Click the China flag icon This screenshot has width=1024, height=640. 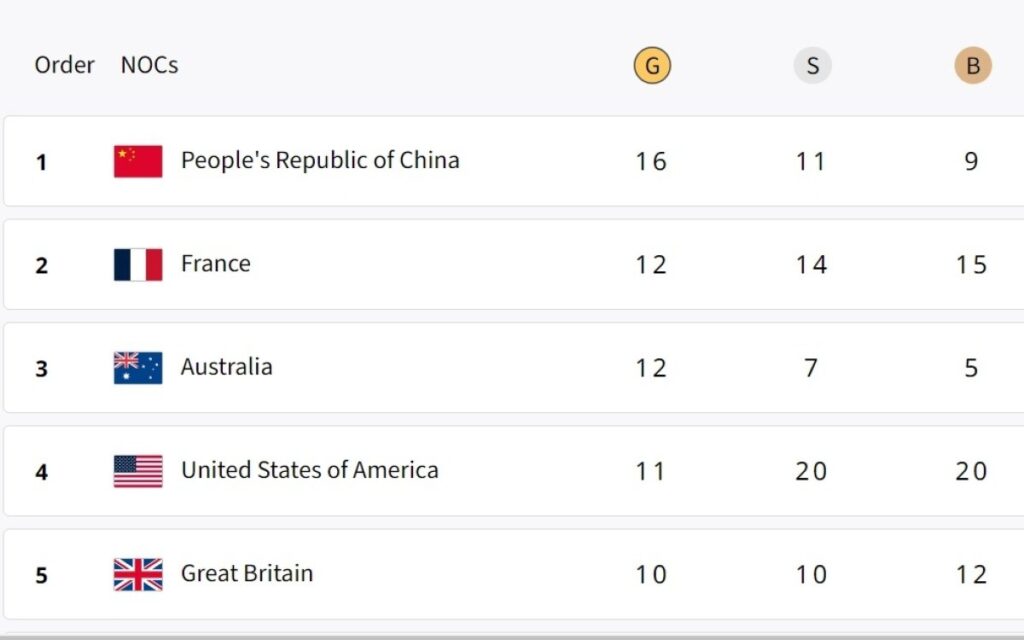138,161
